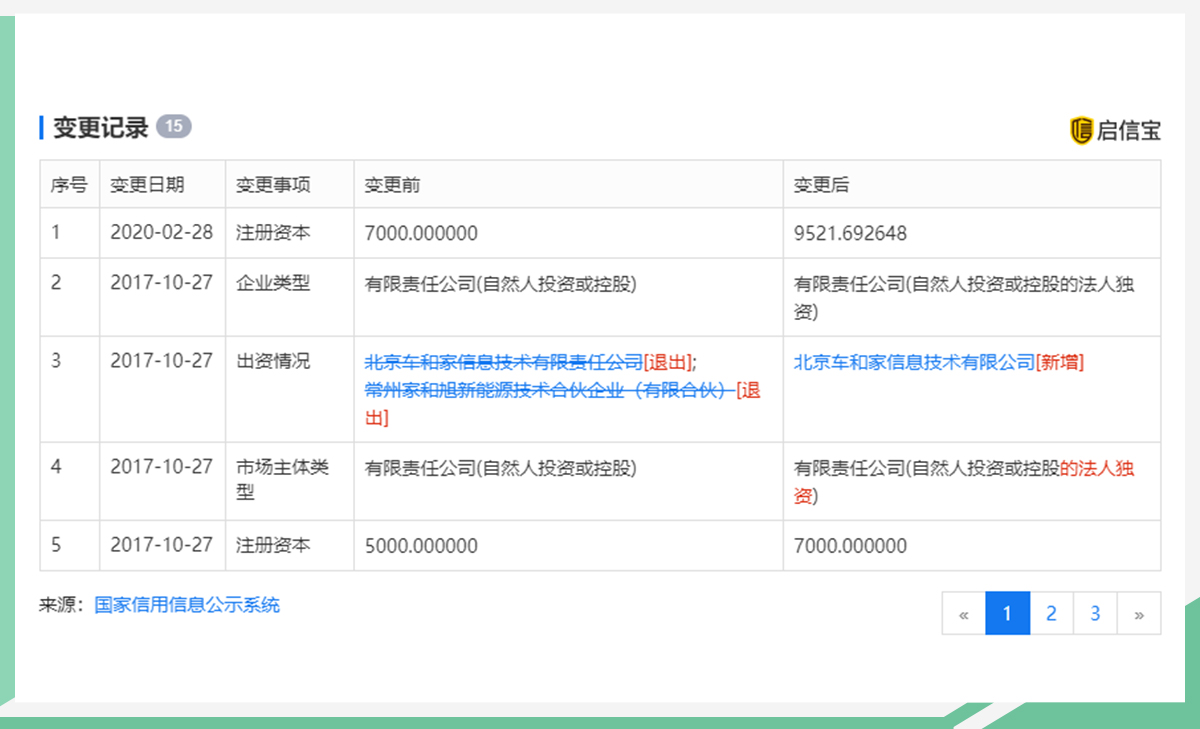1200x729 pixels.
Task: Select current pagination page 1
Action: click(1007, 613)
